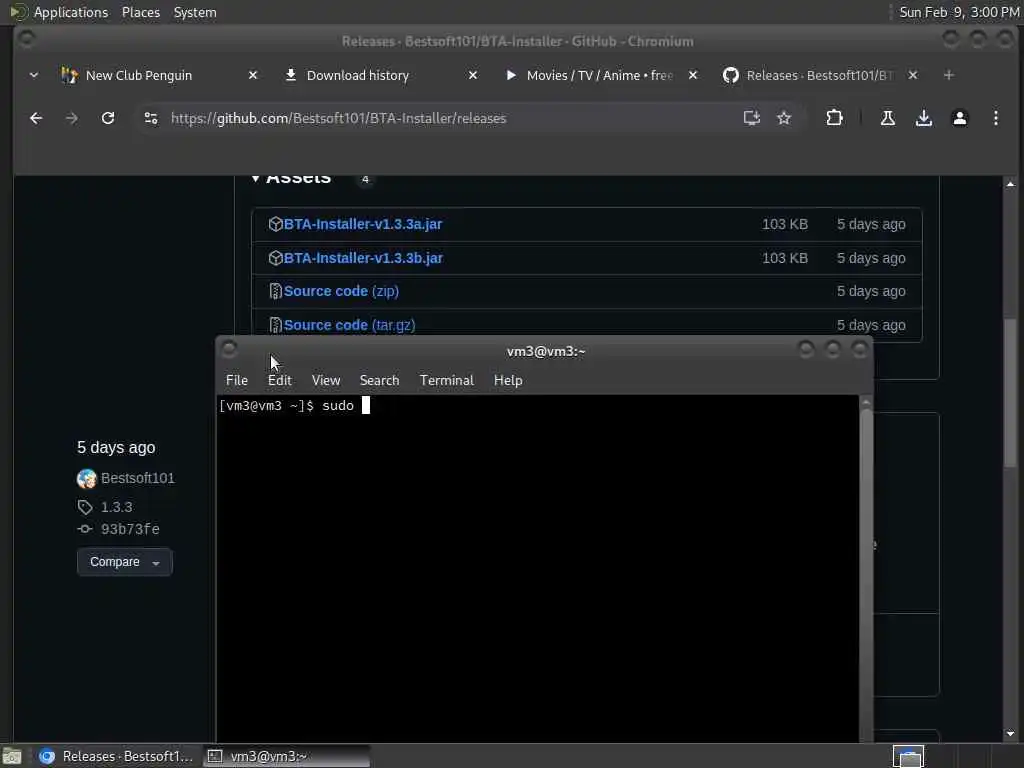This screenshot has width=1024, height=768.
Task: Close the Download history tab
Action: tap(473, 75)
